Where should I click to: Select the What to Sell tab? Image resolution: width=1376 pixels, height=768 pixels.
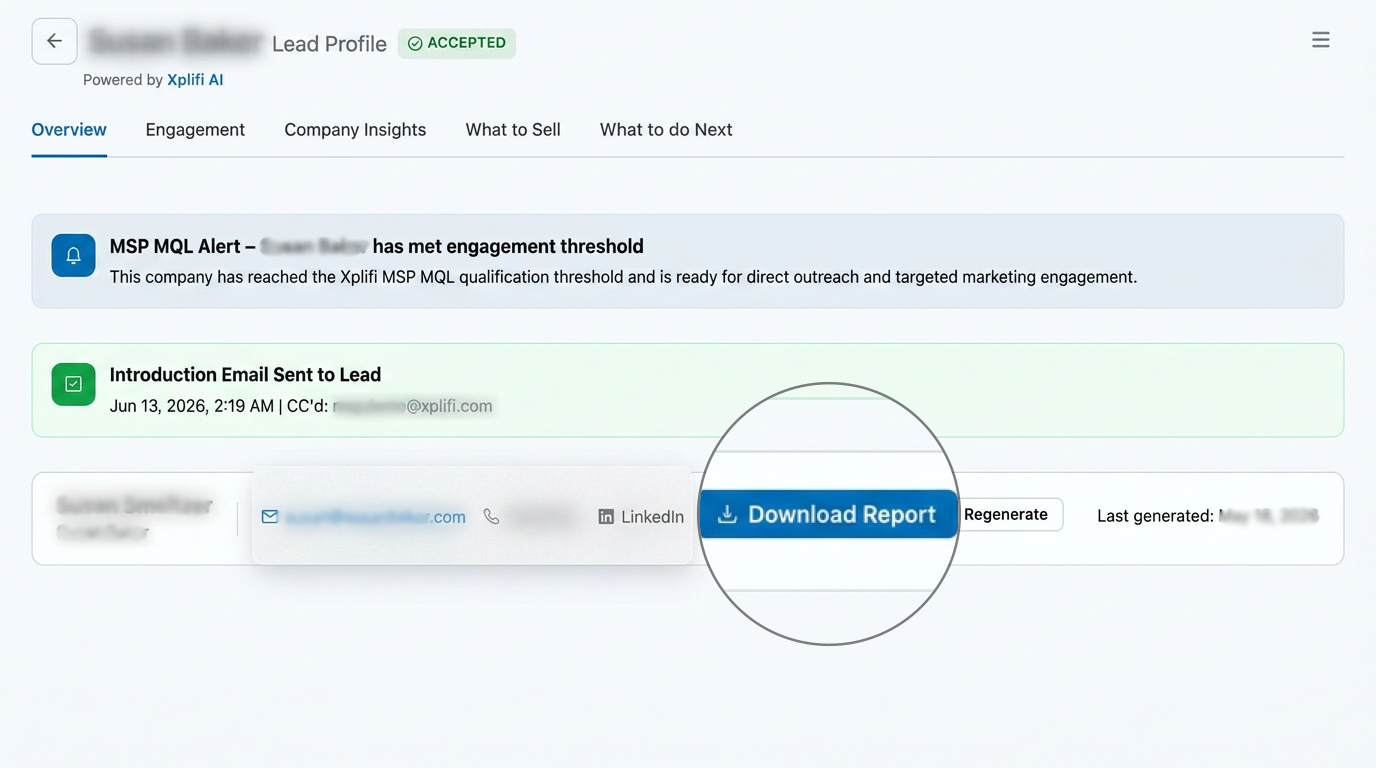point(513,130)
